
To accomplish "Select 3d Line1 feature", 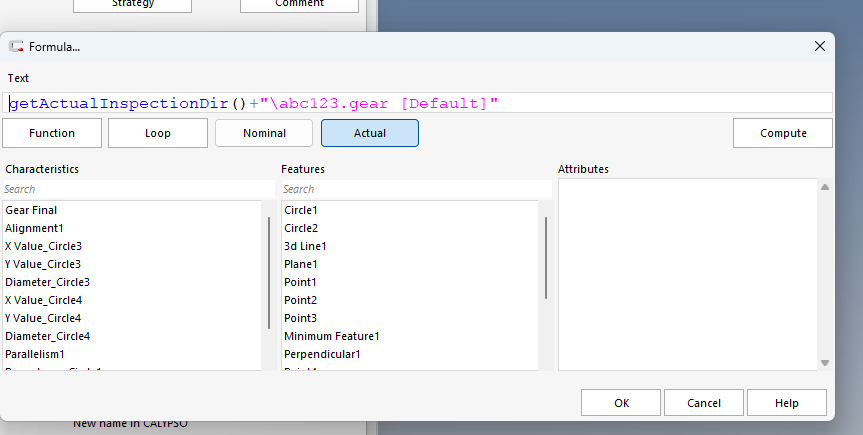I will [x=305, y=246].
